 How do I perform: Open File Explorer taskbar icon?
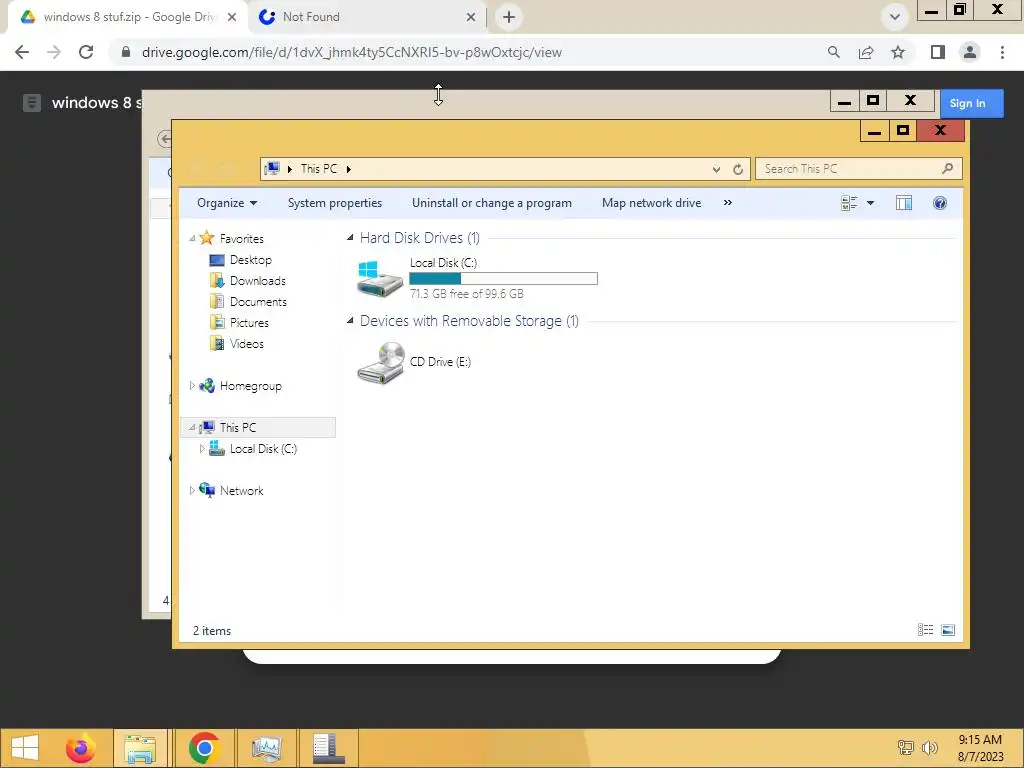coord(140,748)
